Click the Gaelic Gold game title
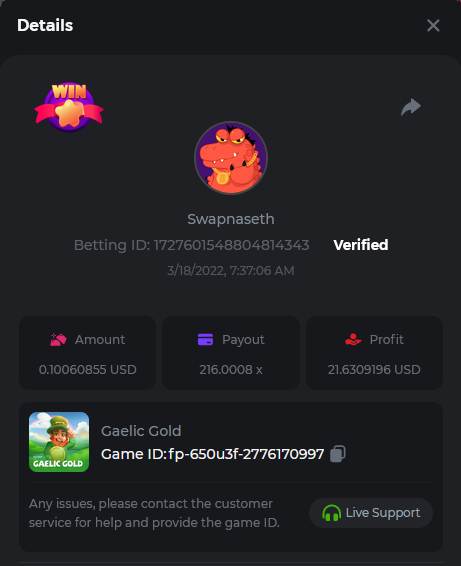Image resolution: width=461 pixels, height=566 pixels. (x=141, y=431)
